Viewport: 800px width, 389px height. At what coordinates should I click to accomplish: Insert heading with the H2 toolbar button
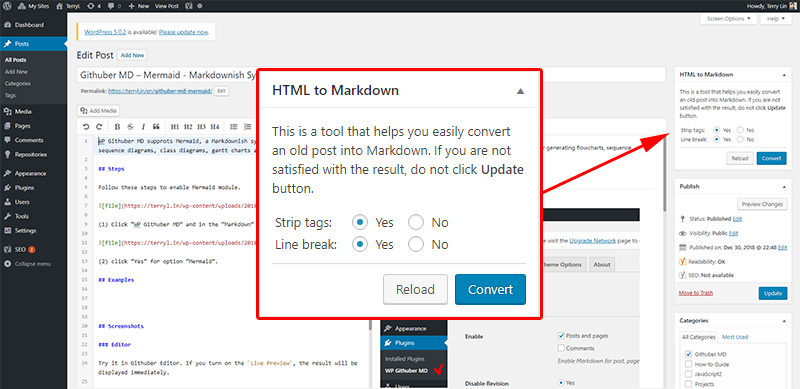pos(188,127)
